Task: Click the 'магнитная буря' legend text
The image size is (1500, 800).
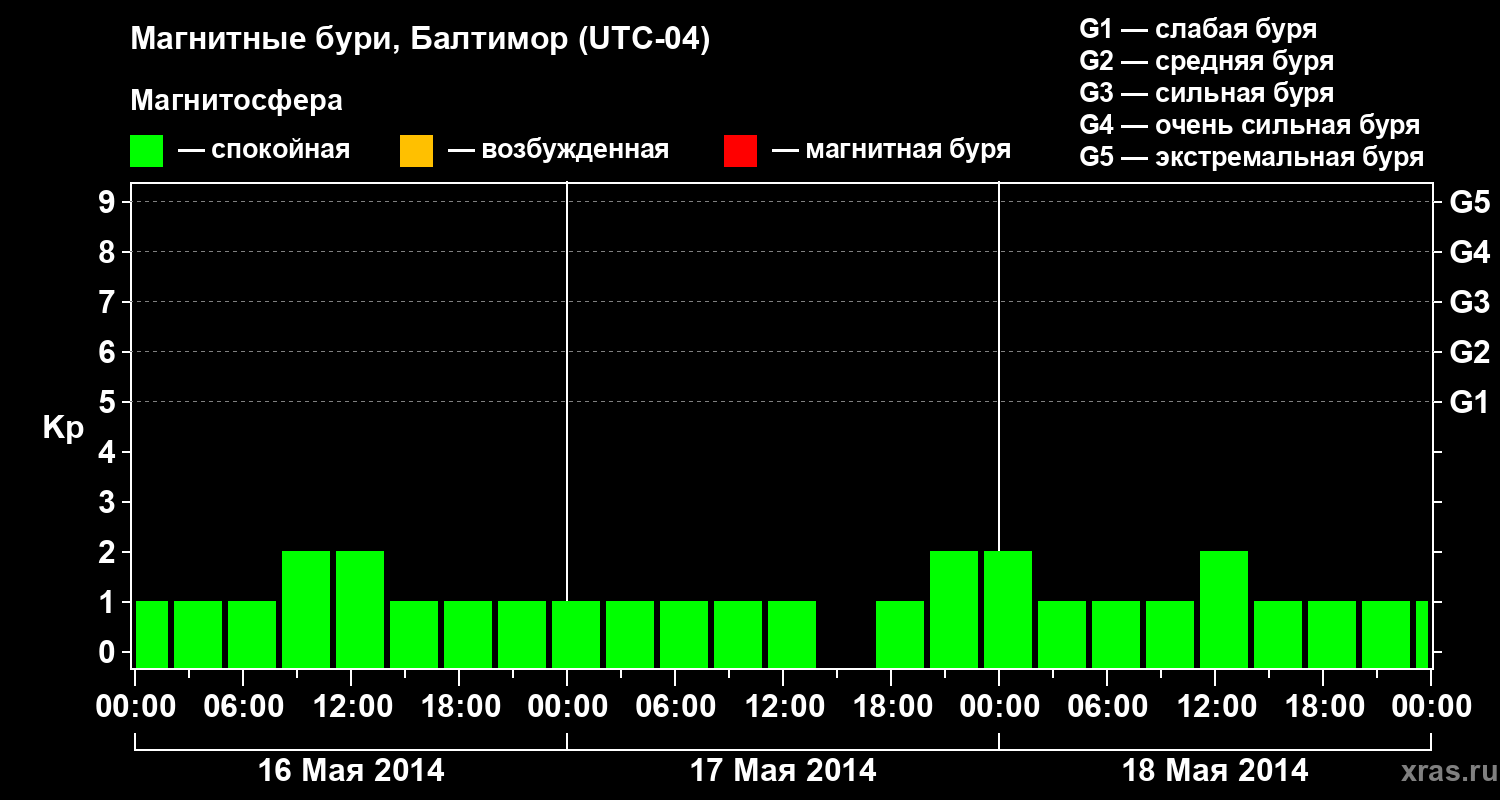Action: 908,151
